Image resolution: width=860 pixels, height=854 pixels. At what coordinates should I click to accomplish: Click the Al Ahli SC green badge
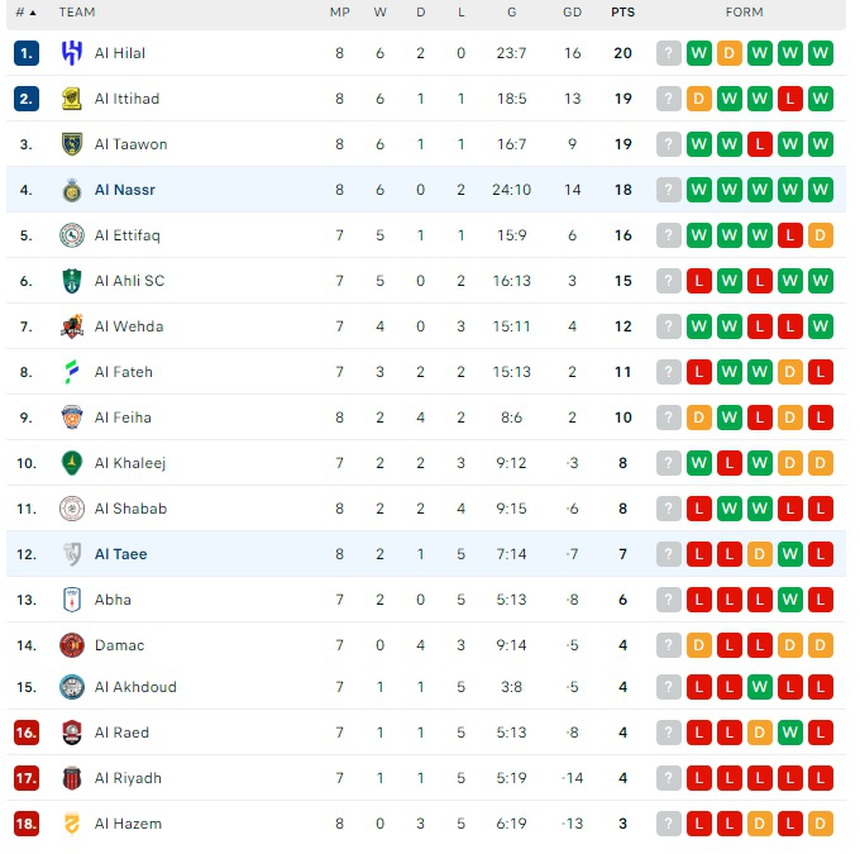coord(72,281)
